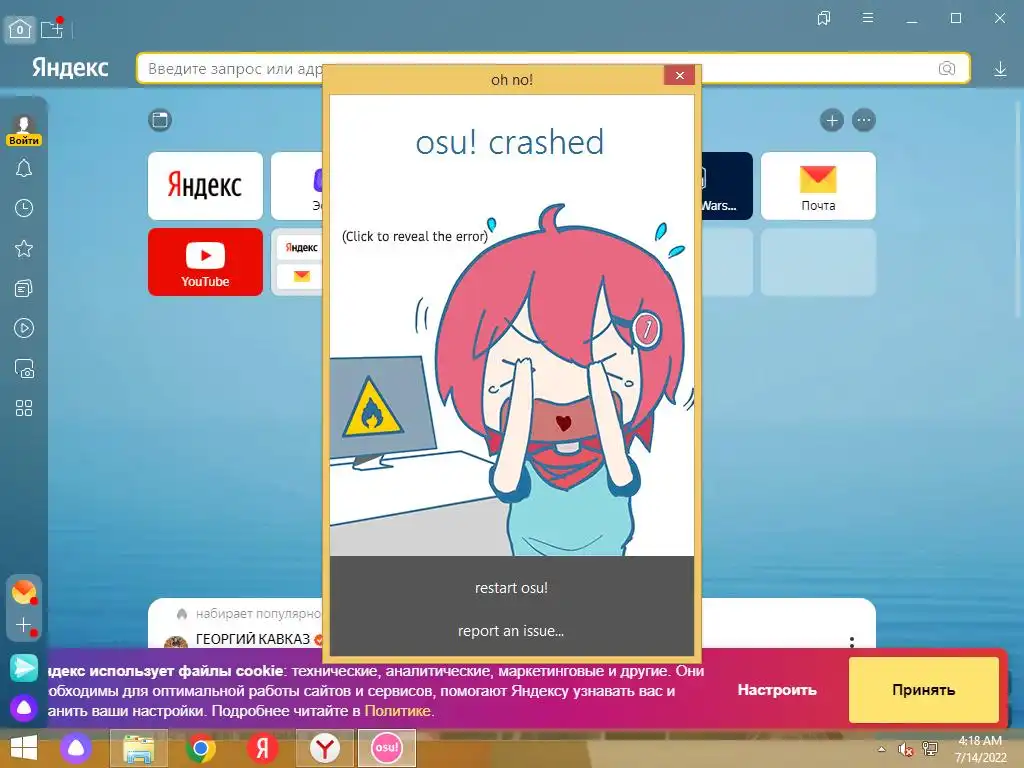Launch Alice from the Windows taskbar
This screenshot has width=1024, height=768.
pos(76,748)
